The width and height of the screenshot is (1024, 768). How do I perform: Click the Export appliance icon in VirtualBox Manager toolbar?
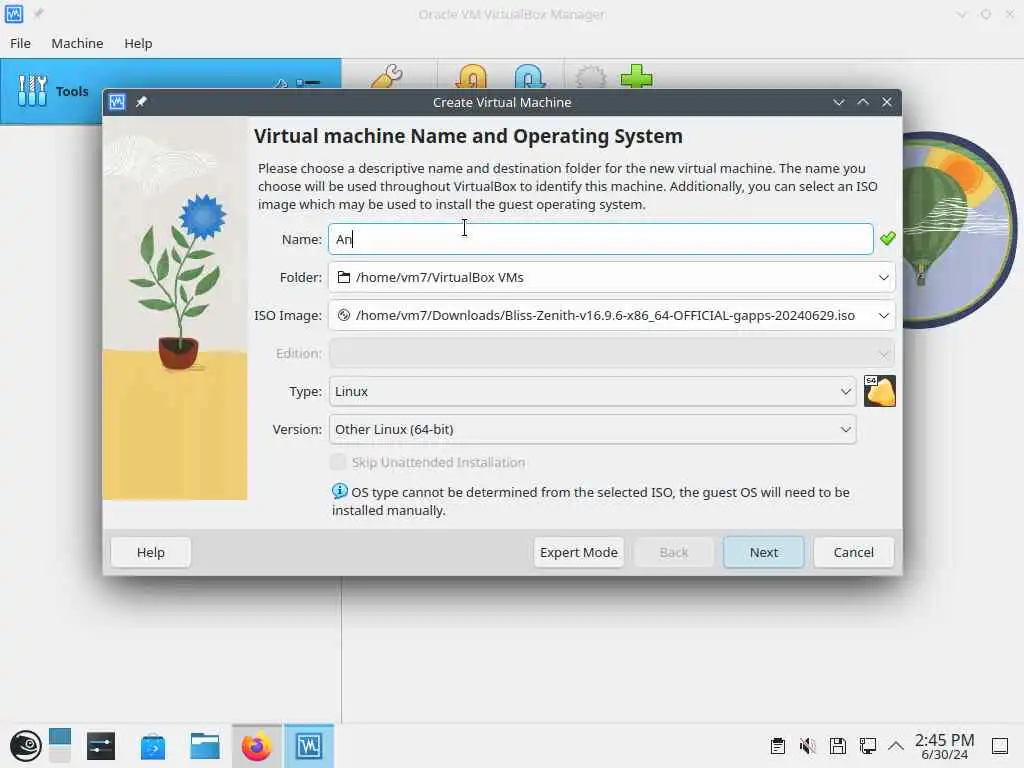point(529,76)
